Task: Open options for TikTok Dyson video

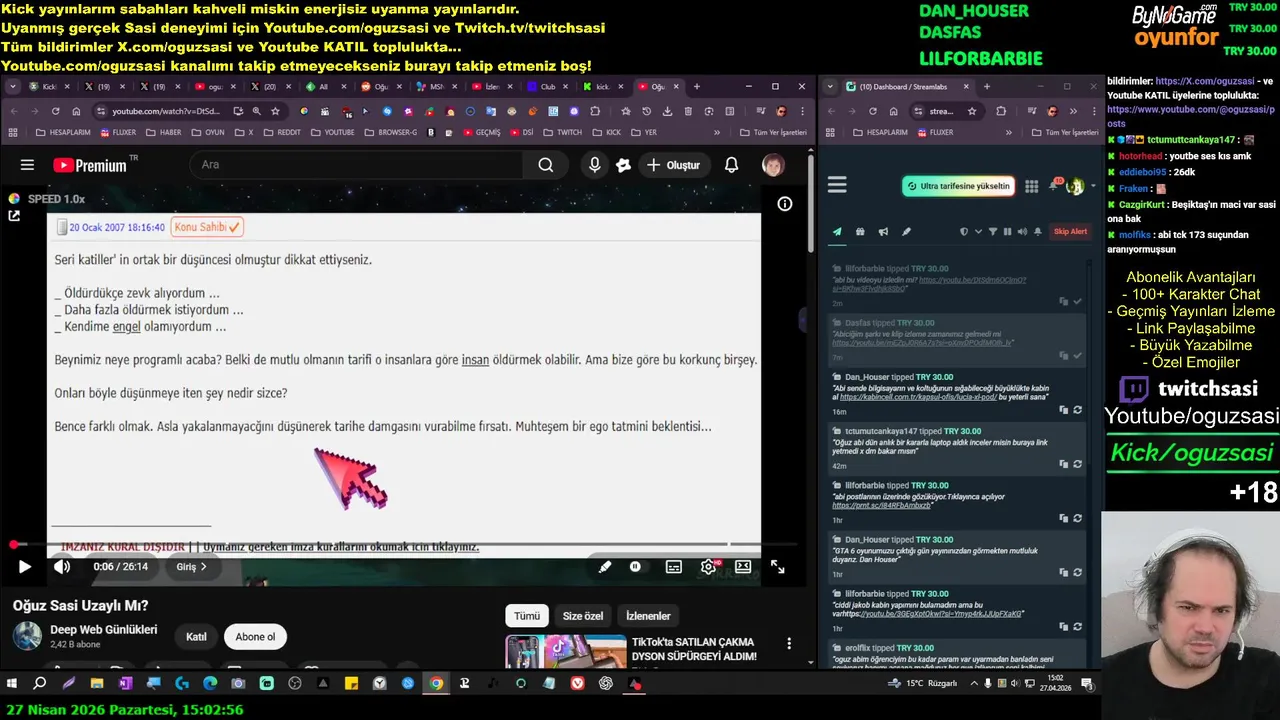Action: [x=789, y=644]
